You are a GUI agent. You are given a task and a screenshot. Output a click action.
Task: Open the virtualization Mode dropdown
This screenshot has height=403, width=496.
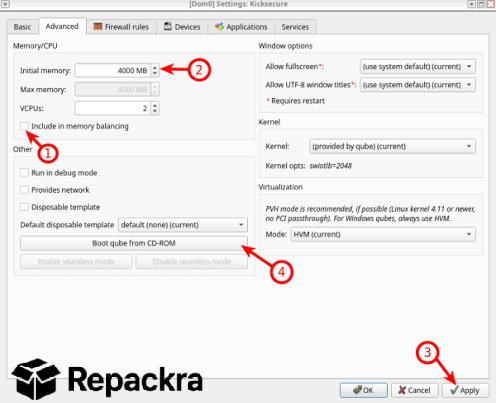point(383,234)
